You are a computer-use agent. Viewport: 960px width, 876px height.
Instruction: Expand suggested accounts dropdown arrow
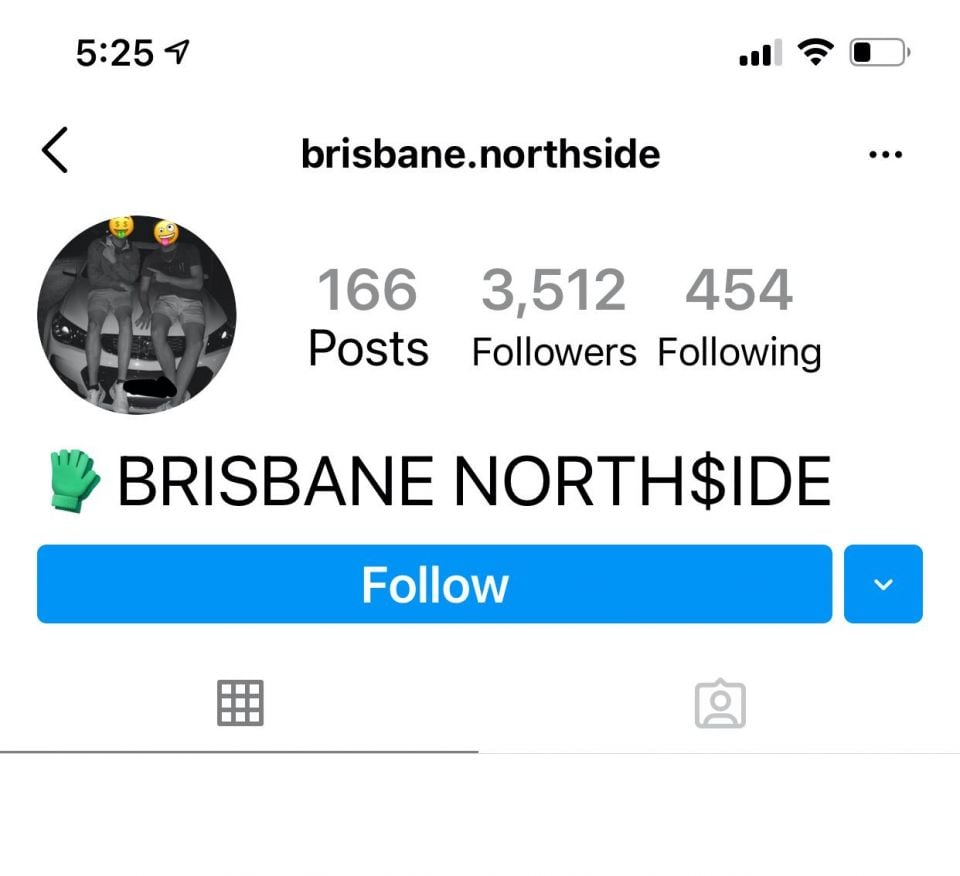pyautogui.click(x=883, y=584)
